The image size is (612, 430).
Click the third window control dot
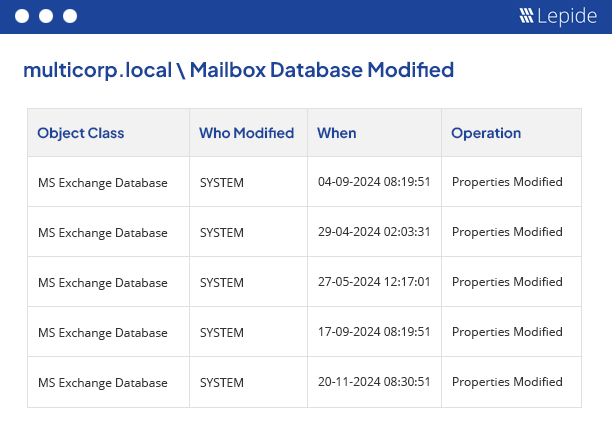70,16
